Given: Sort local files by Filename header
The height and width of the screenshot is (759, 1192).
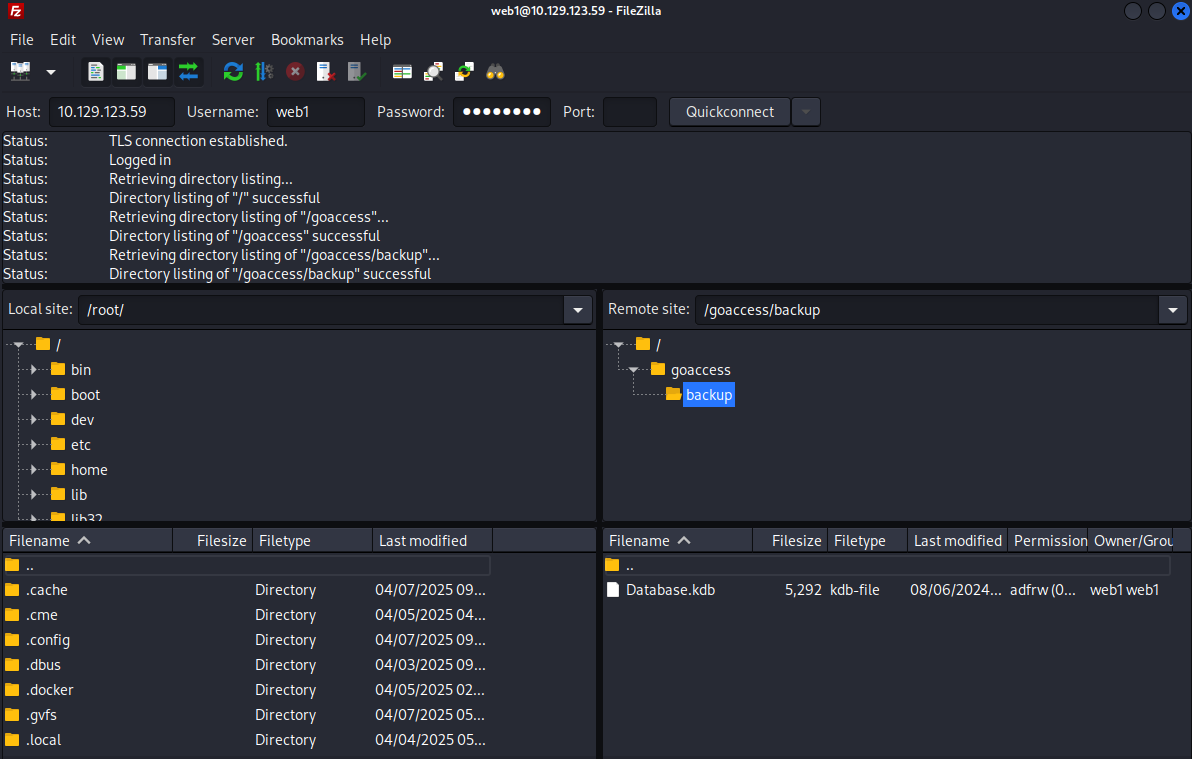Looking at the screenshot, I should coord(88,541).
